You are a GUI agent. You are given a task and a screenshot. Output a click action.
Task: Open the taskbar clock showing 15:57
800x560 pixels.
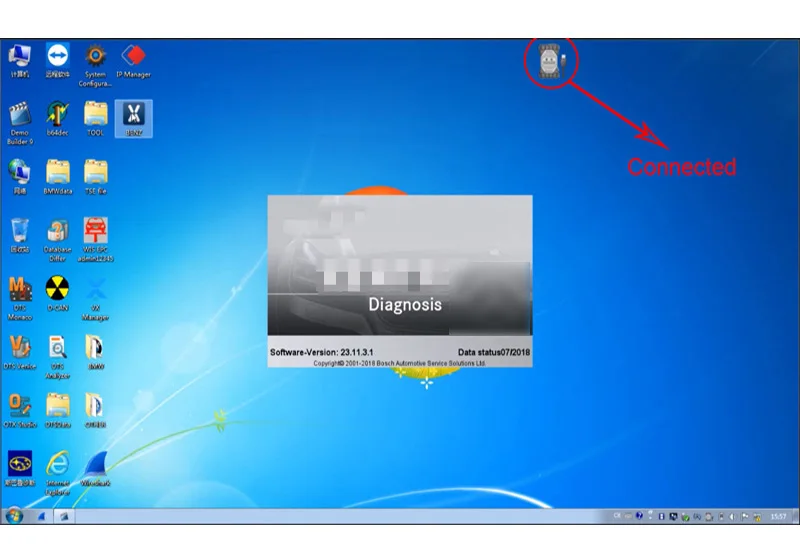778,517
